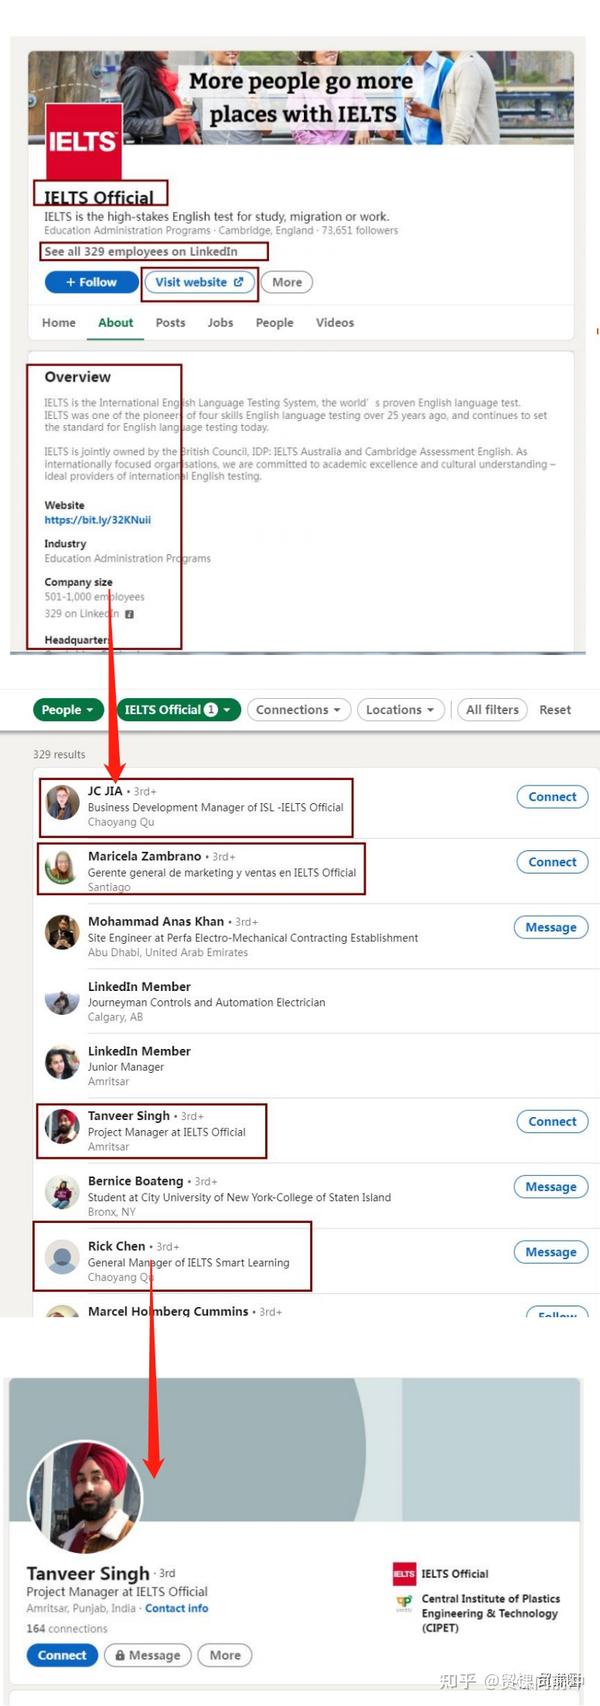
Task: Follow the IELTS Official page
Action: tap(91, 282)
